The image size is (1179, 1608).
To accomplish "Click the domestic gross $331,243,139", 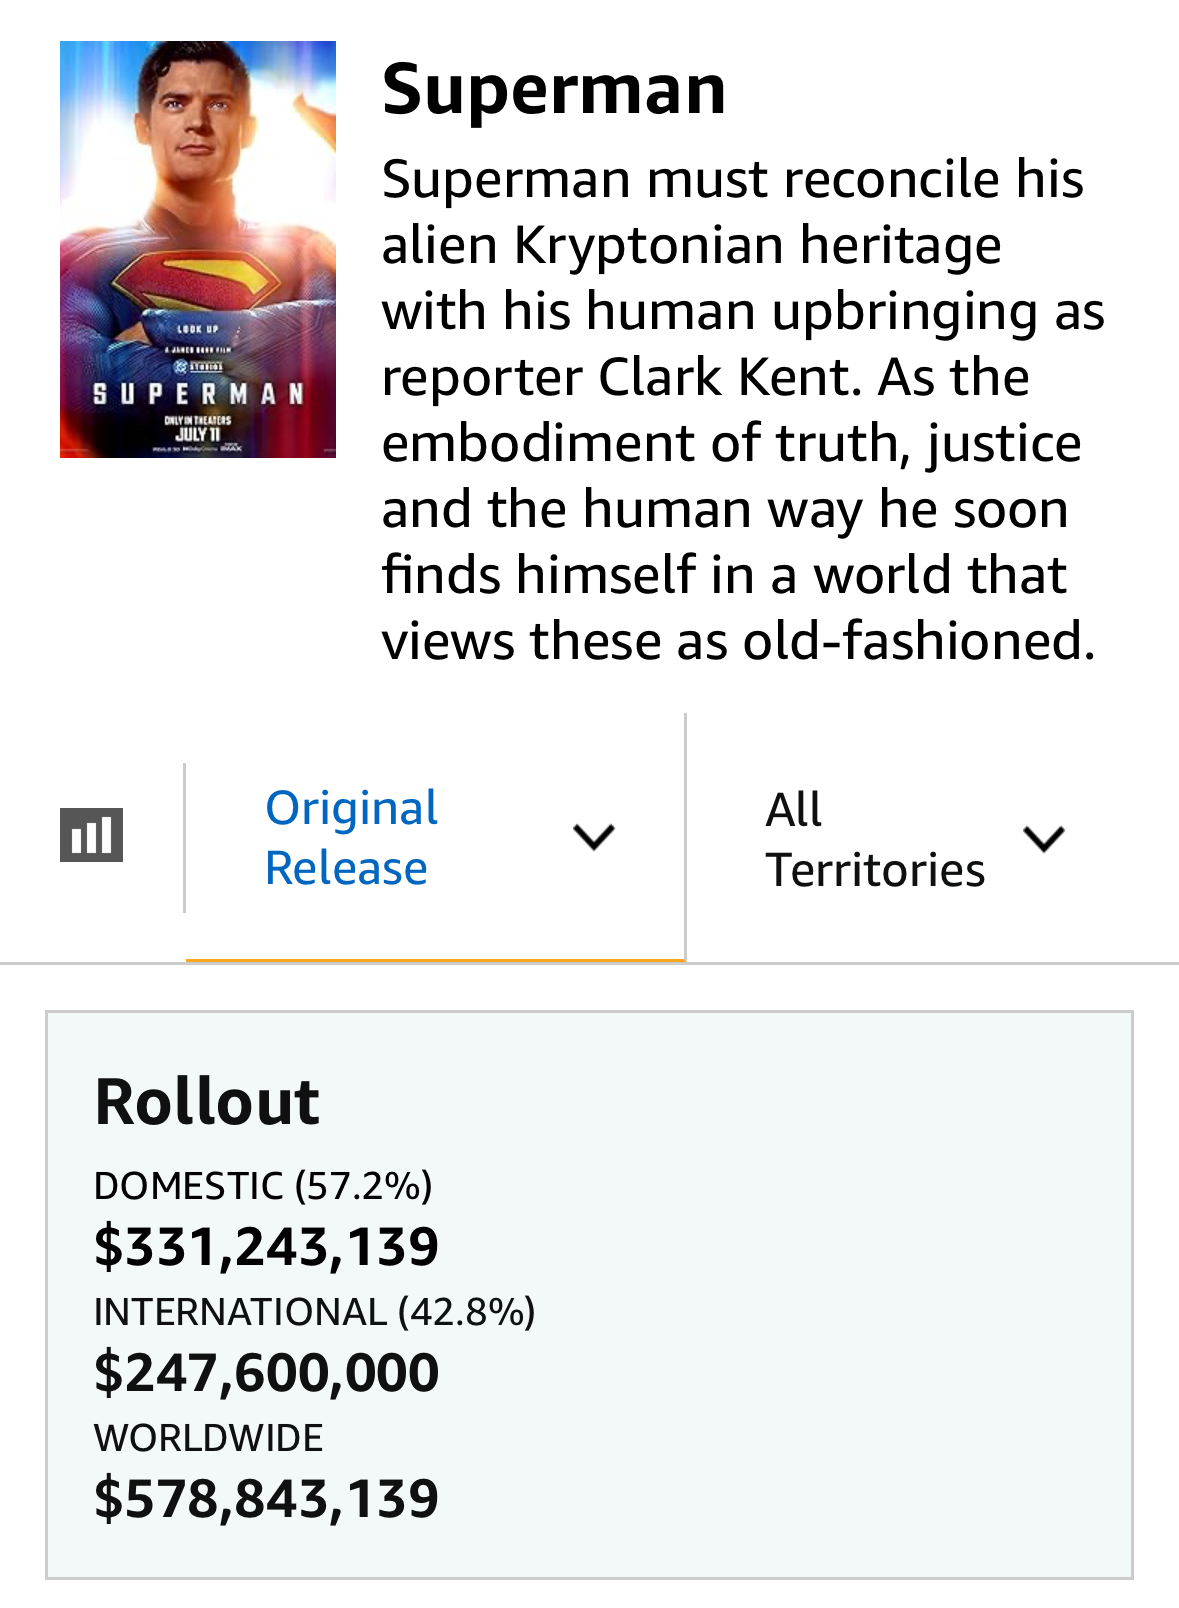I will pos(266,1246).
